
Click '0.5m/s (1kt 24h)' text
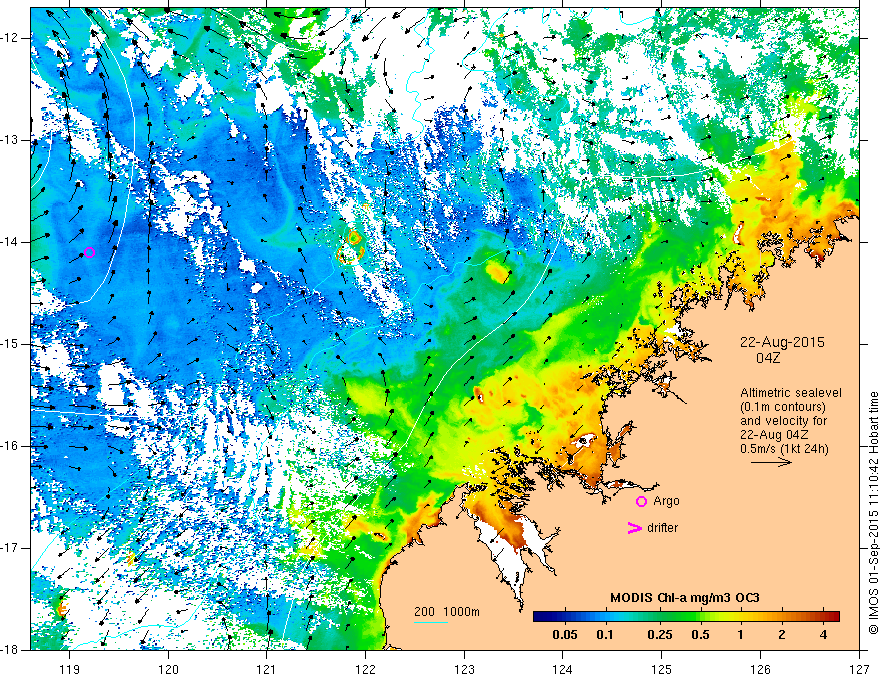coord(785,448)
